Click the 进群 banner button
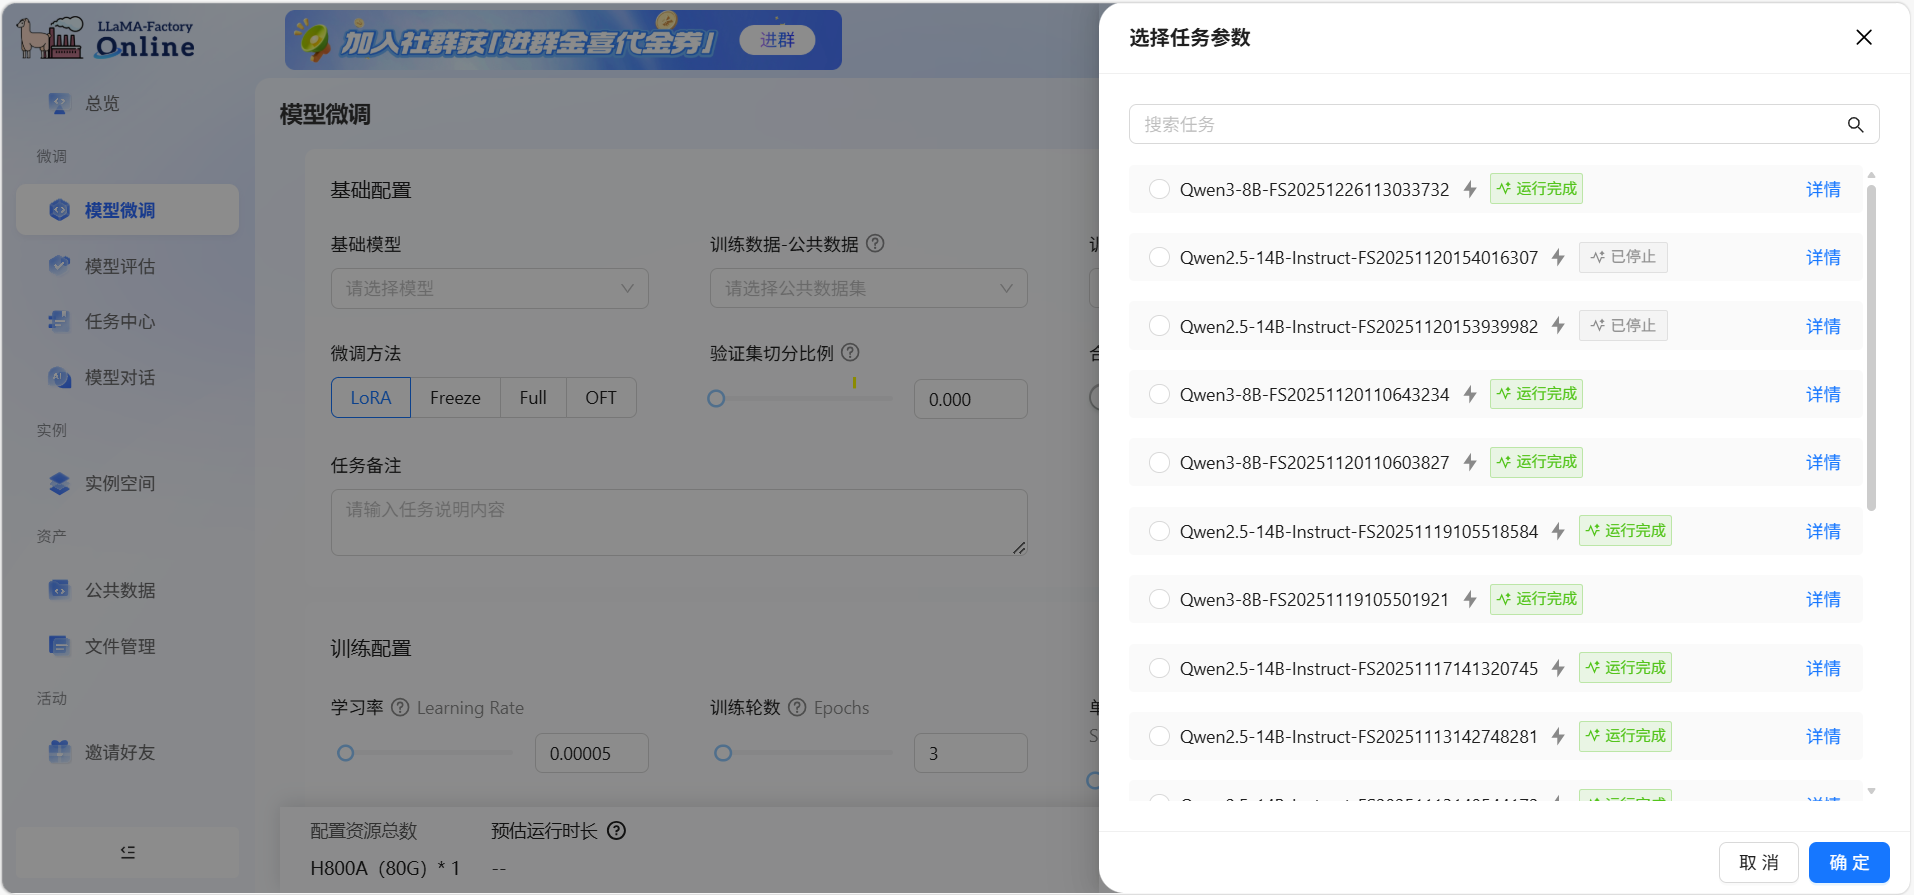 tap(777, 40)
